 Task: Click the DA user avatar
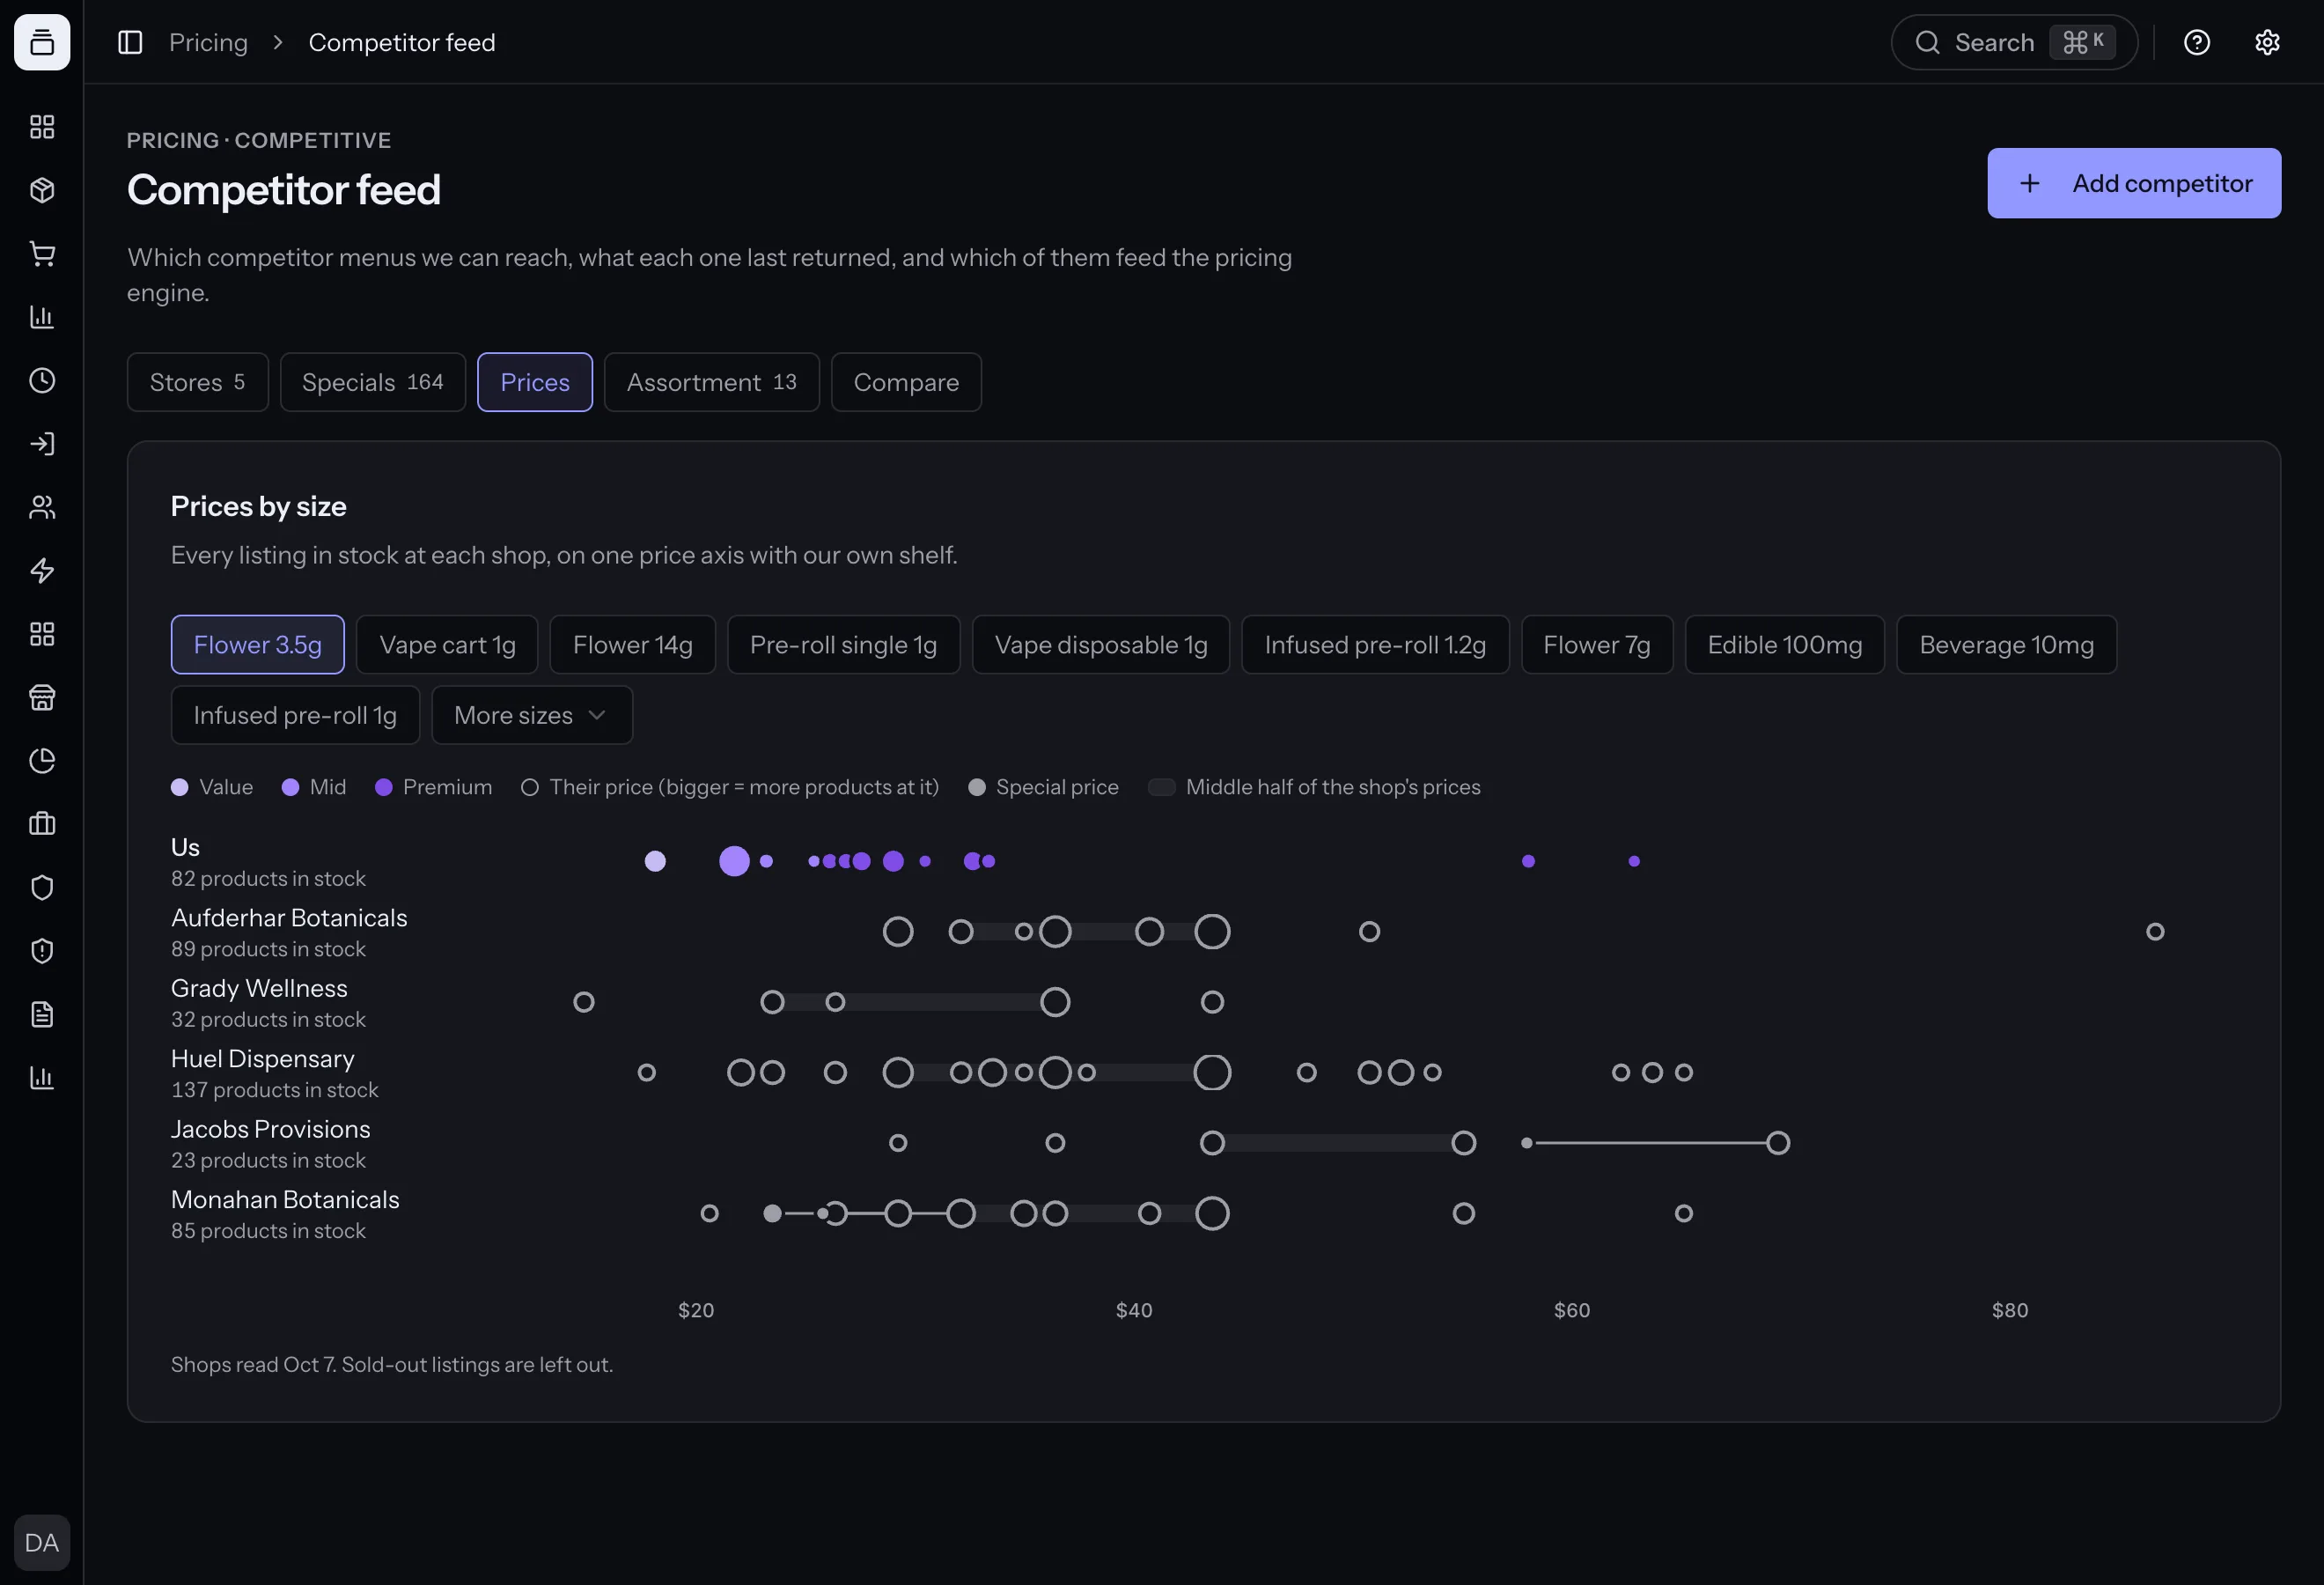42,1542
